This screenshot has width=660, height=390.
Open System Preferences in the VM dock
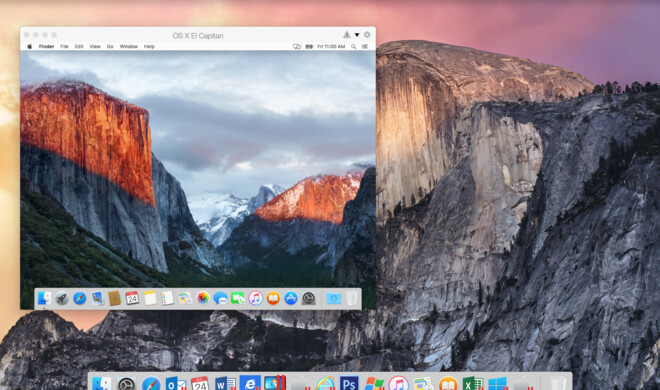pyautogui.click(x=309, y=298)
